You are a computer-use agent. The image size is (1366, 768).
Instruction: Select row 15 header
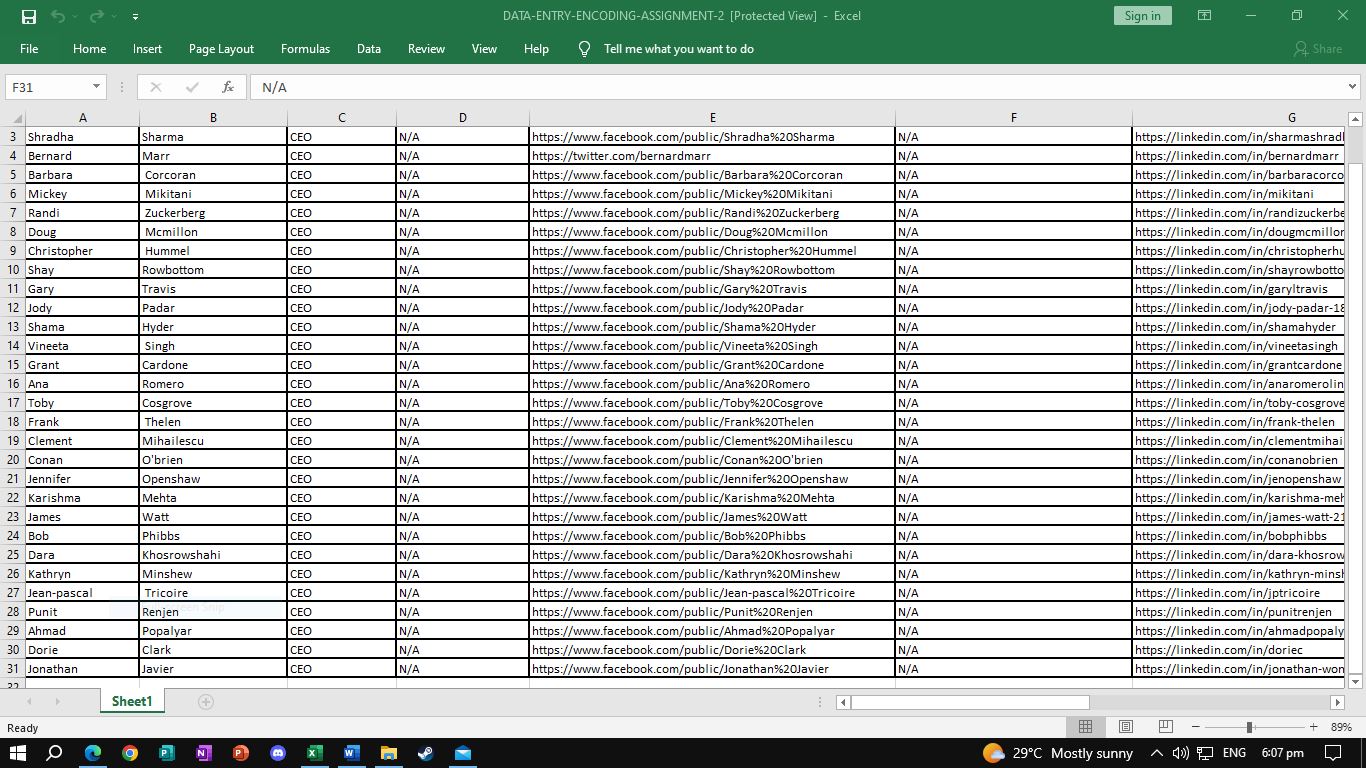[13, 365]
